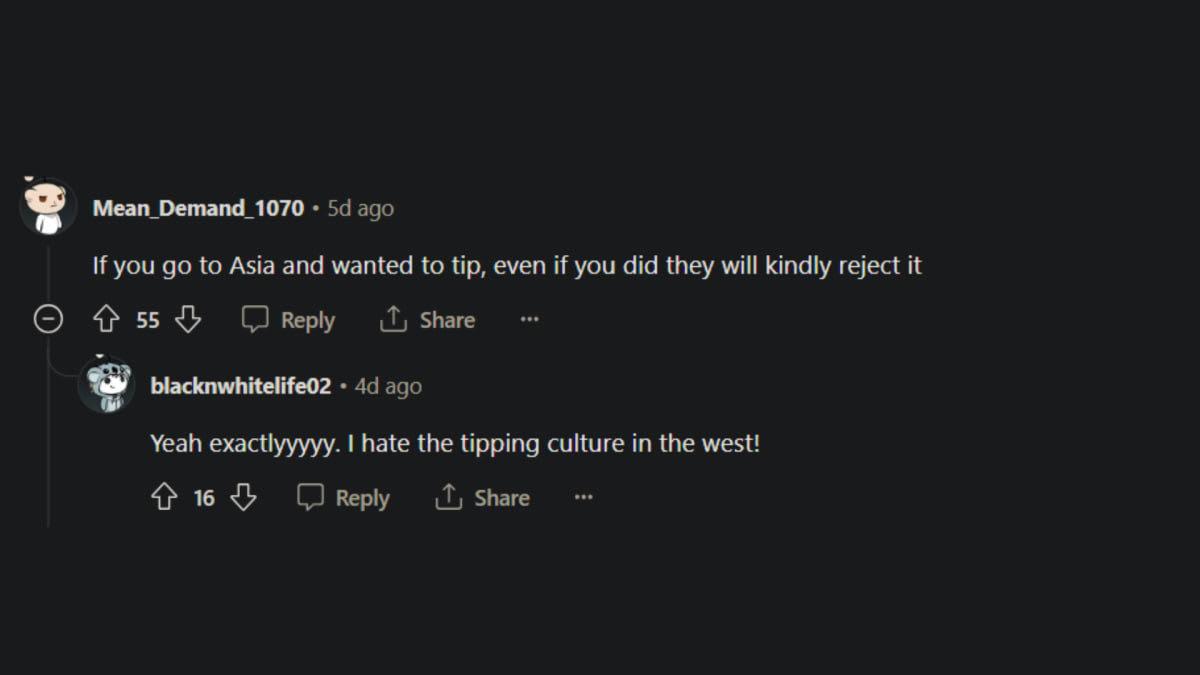Open Mean_Demand_1070's user profile link
Screen dimensions: 1200x675
(x=198, y=208)
